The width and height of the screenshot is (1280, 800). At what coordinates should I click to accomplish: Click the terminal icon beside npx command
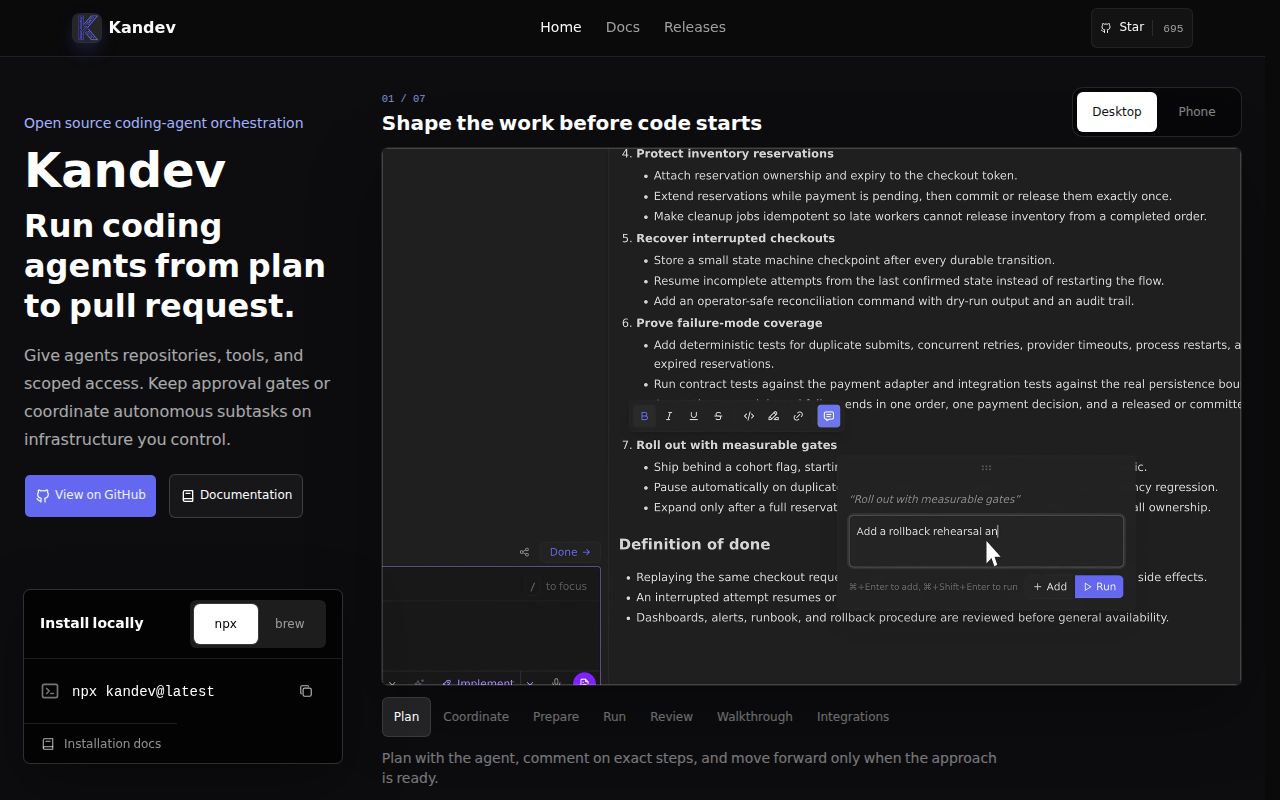[50, 691]
